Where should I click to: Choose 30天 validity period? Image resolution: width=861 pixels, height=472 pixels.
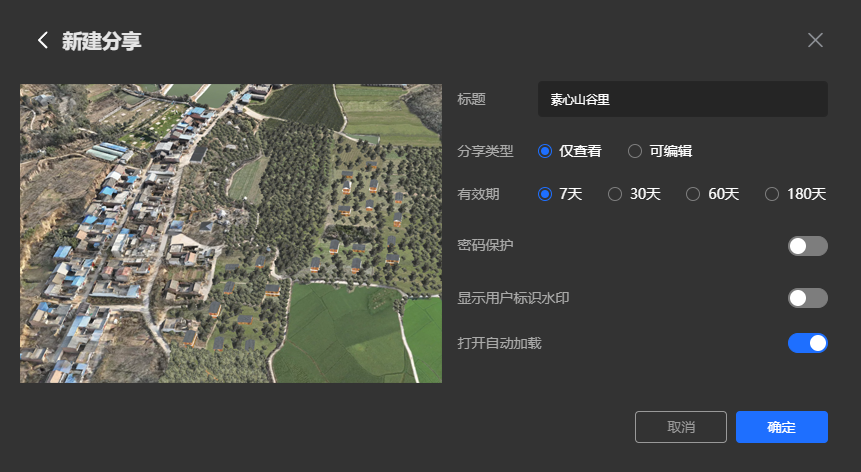tap(634, 194)
